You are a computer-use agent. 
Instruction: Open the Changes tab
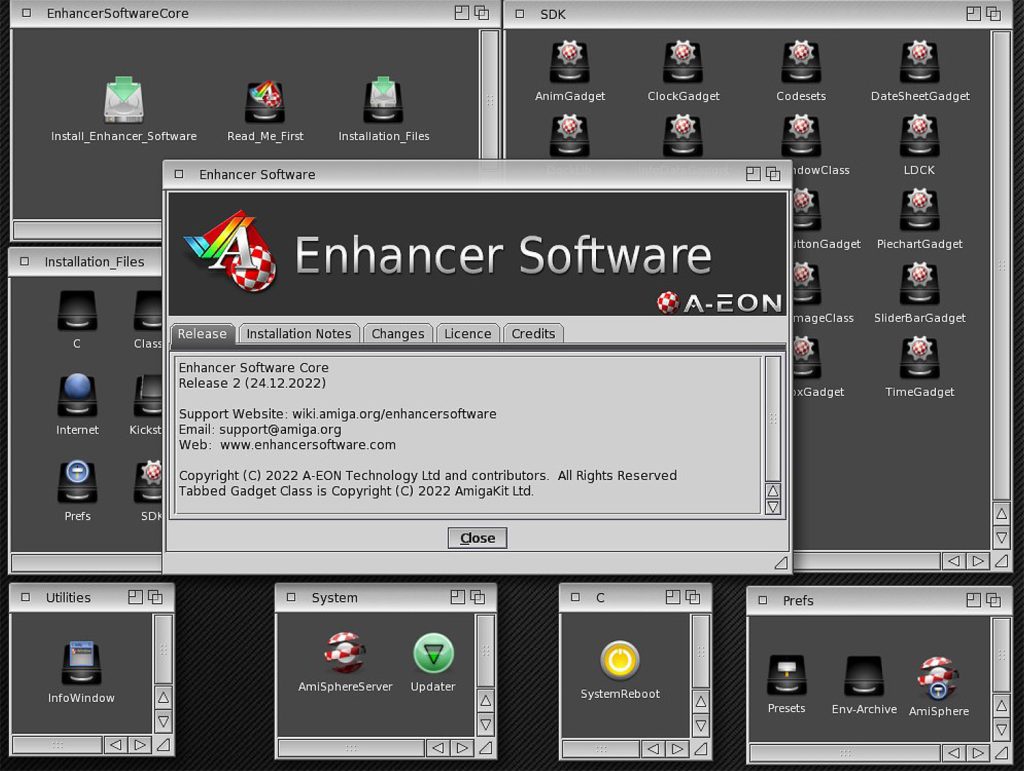click(398, 334)
